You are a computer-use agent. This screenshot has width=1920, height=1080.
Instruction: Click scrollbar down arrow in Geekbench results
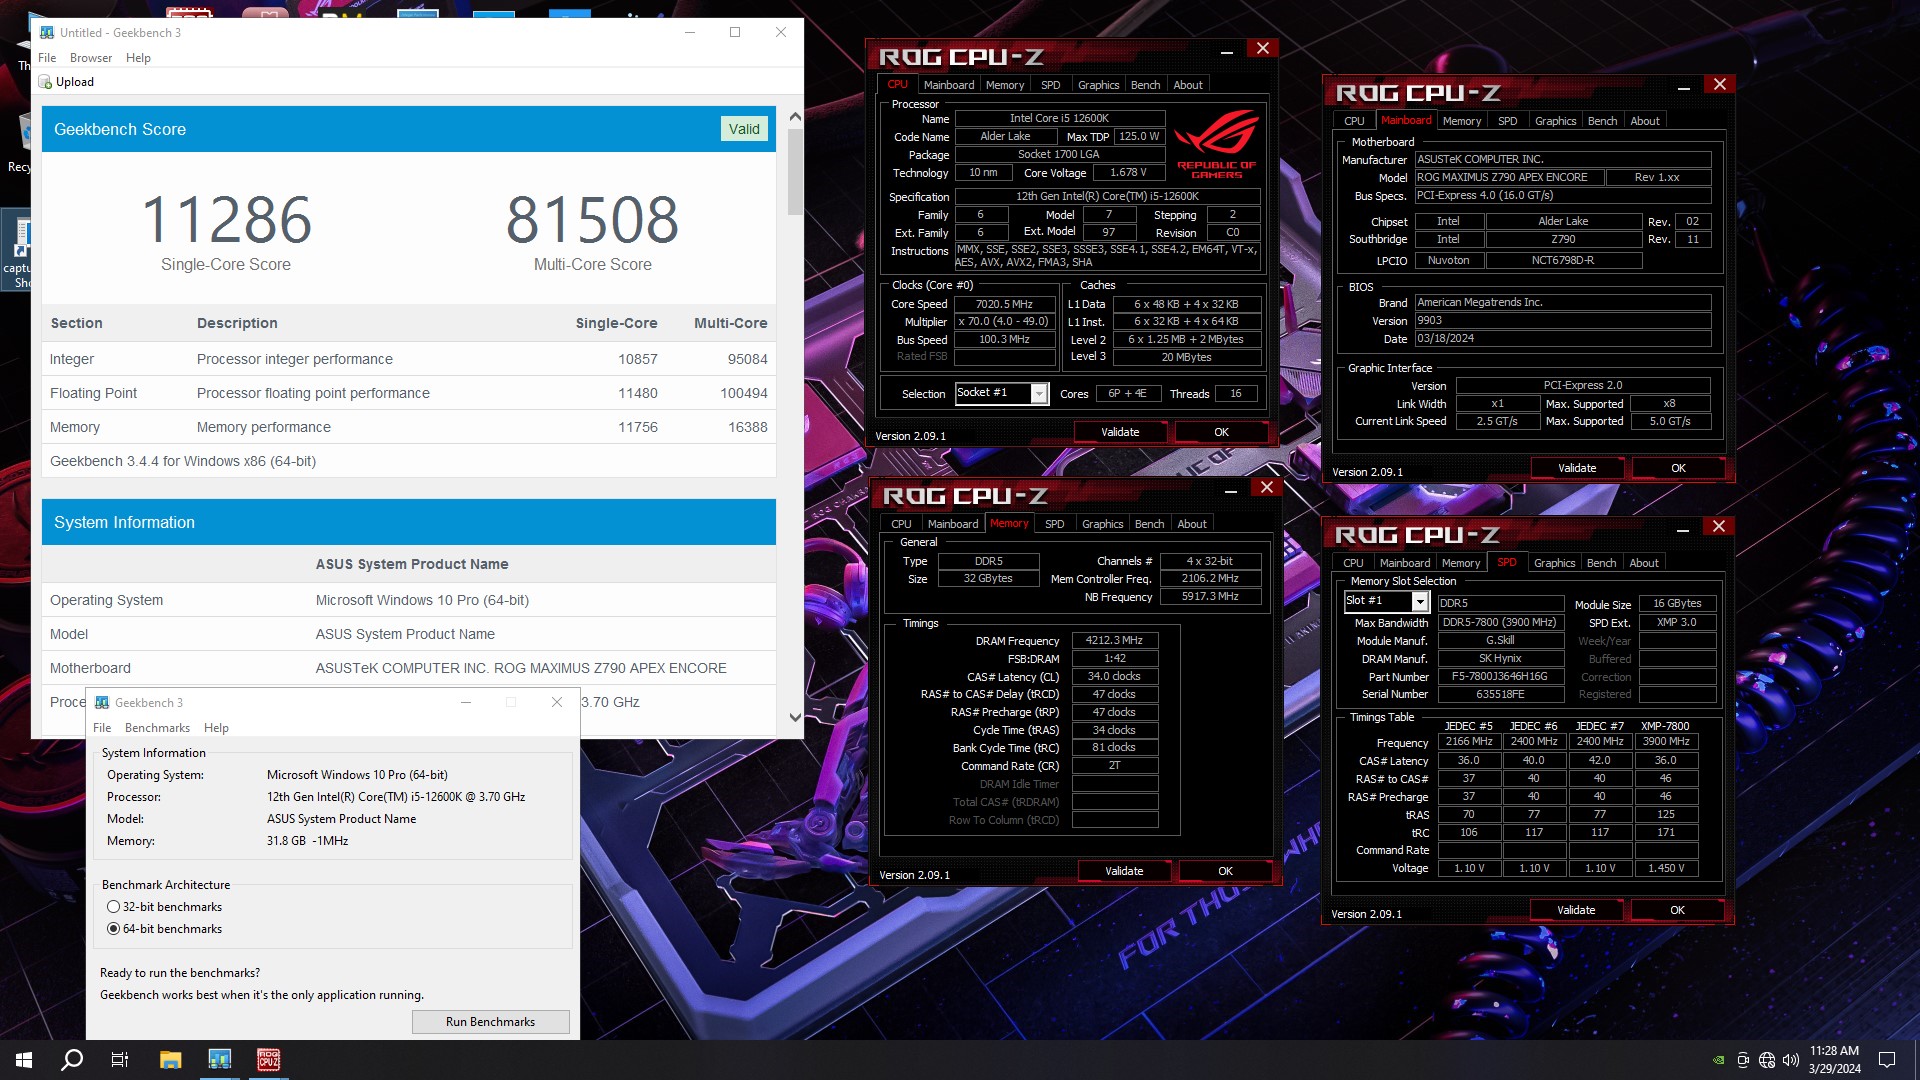coord(795,717)
